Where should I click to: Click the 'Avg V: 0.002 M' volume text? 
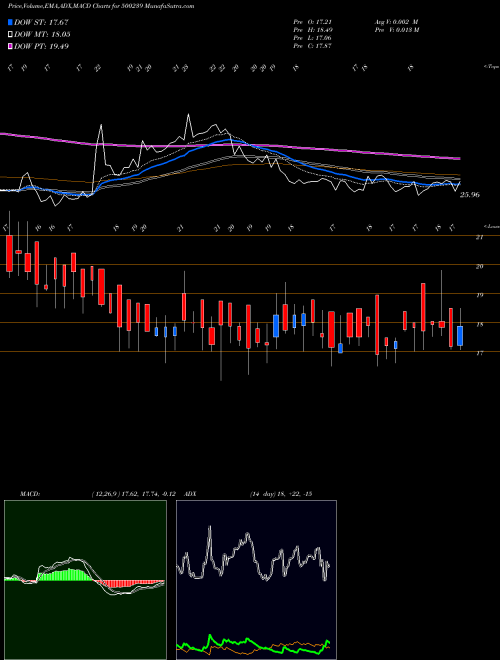point(396,22)
